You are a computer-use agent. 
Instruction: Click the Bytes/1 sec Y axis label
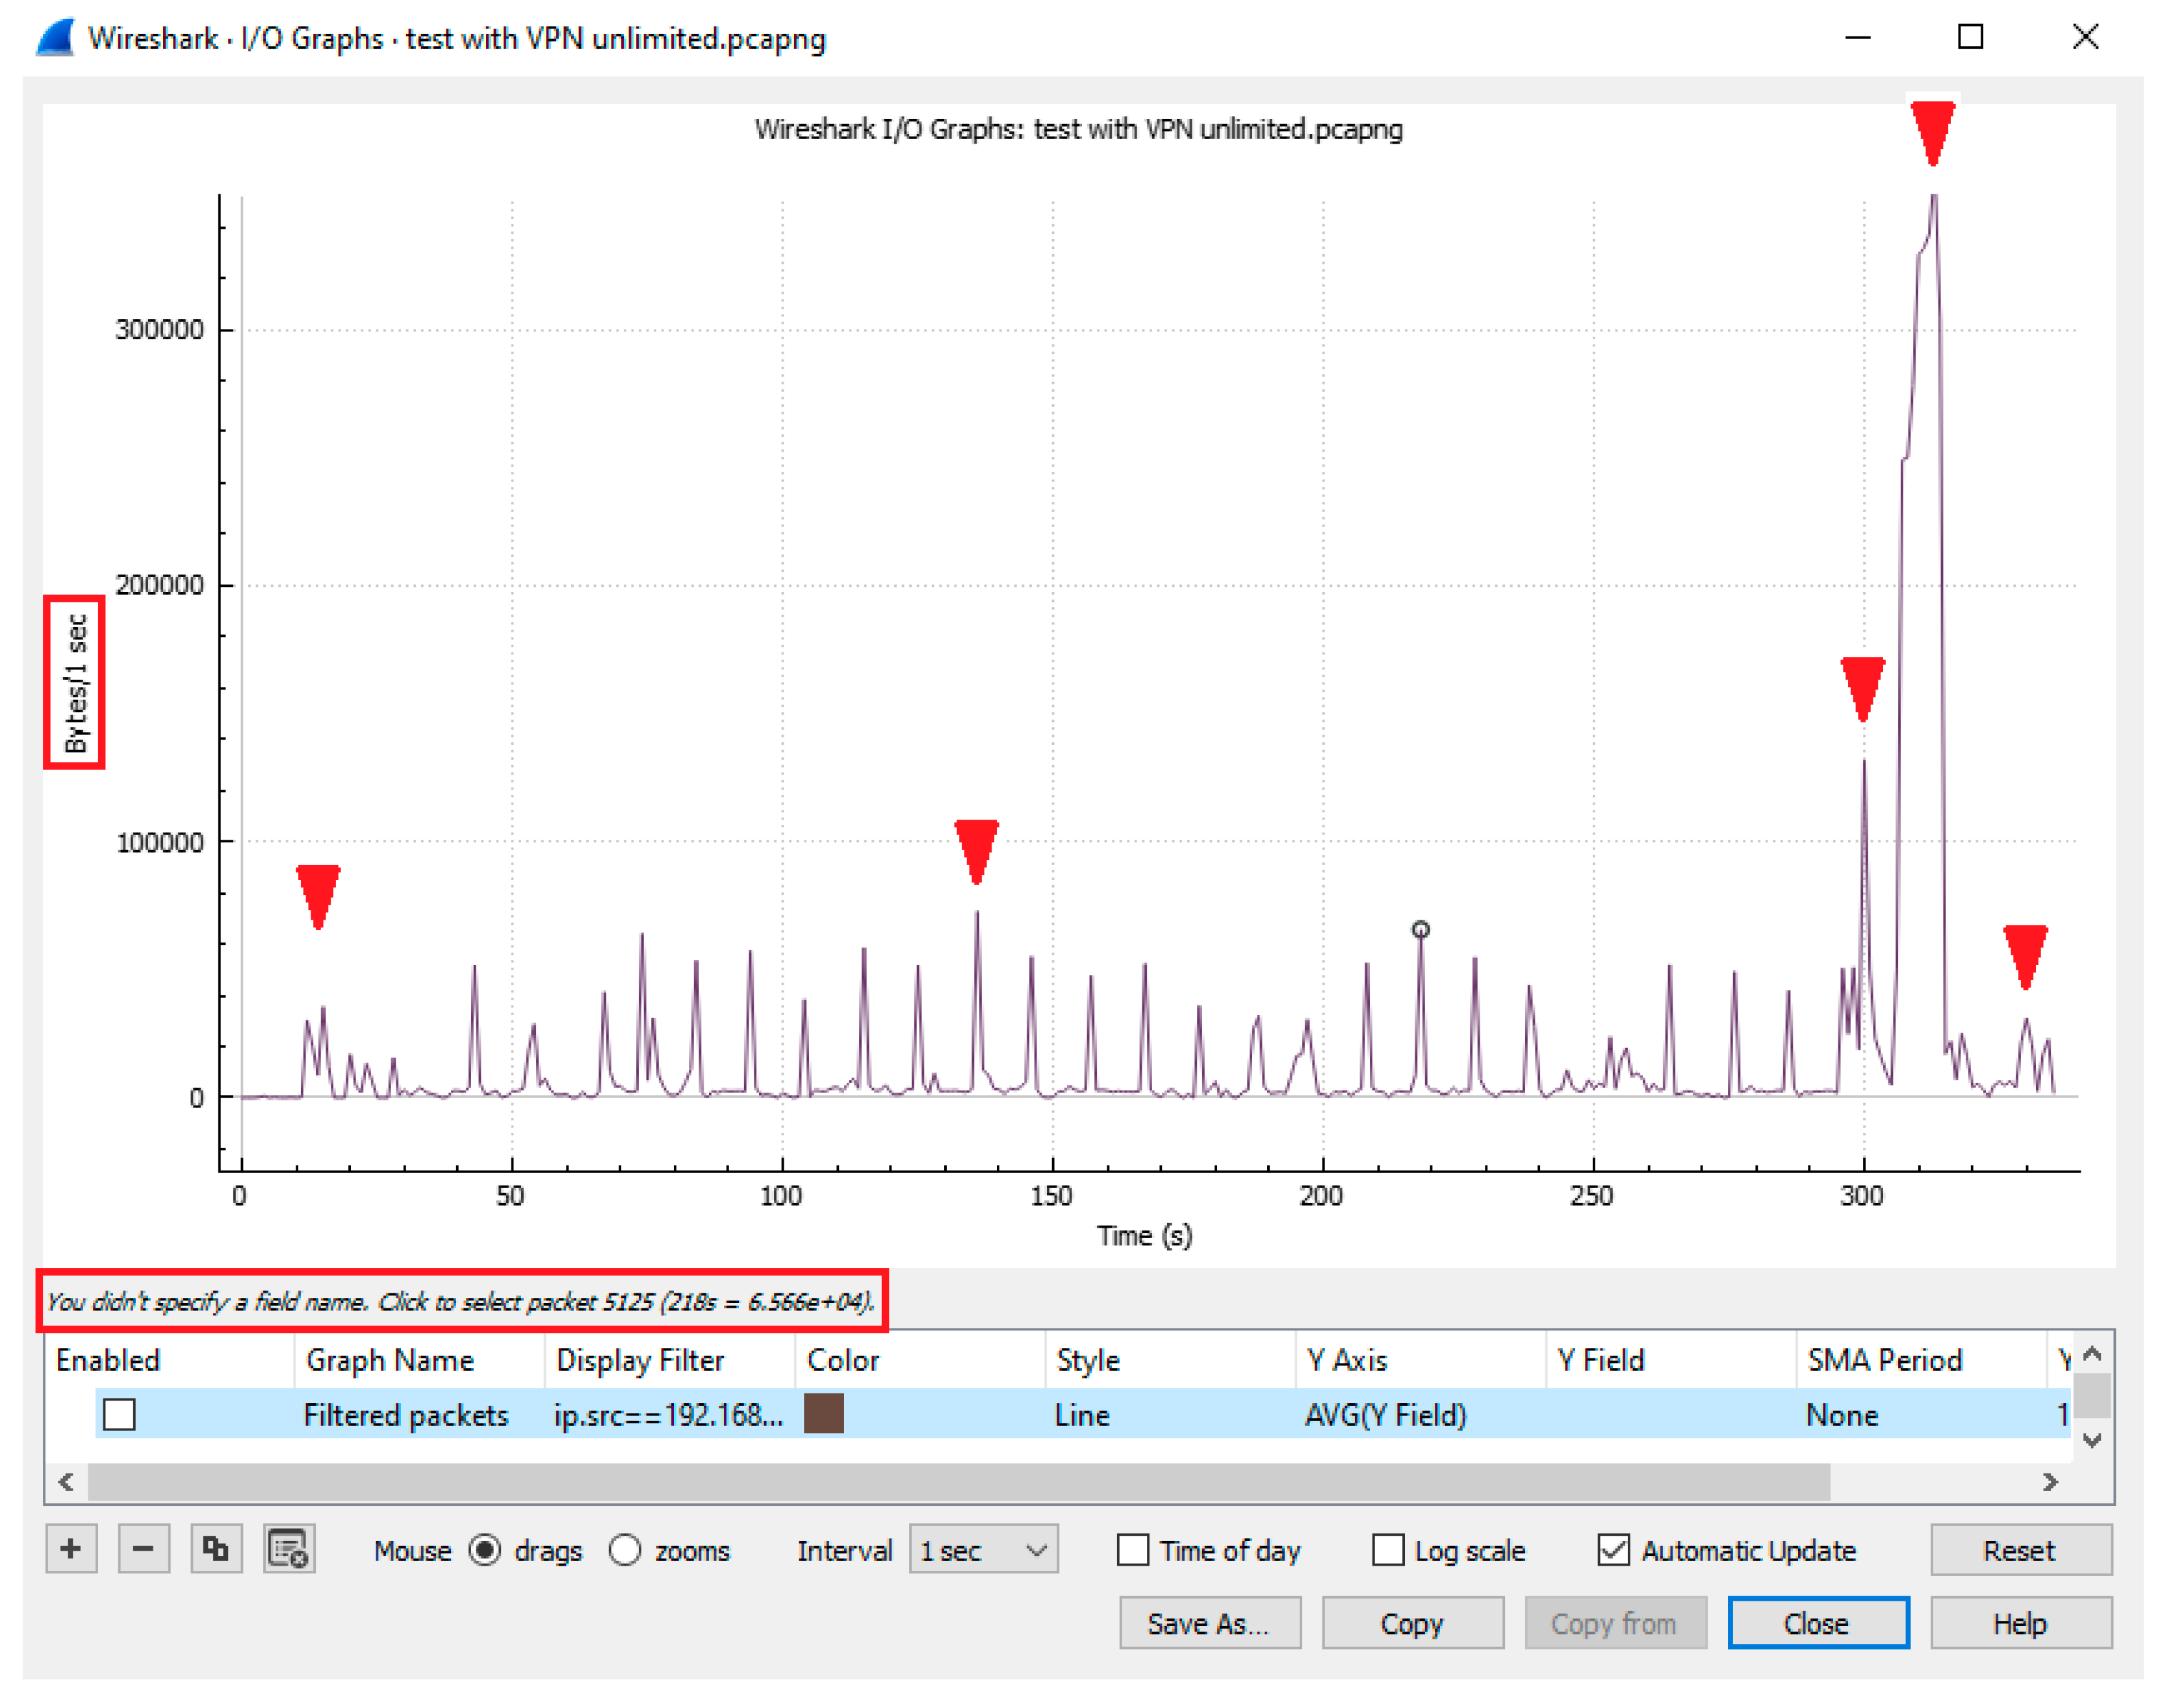pyautogui.click(x=76, y=684)
